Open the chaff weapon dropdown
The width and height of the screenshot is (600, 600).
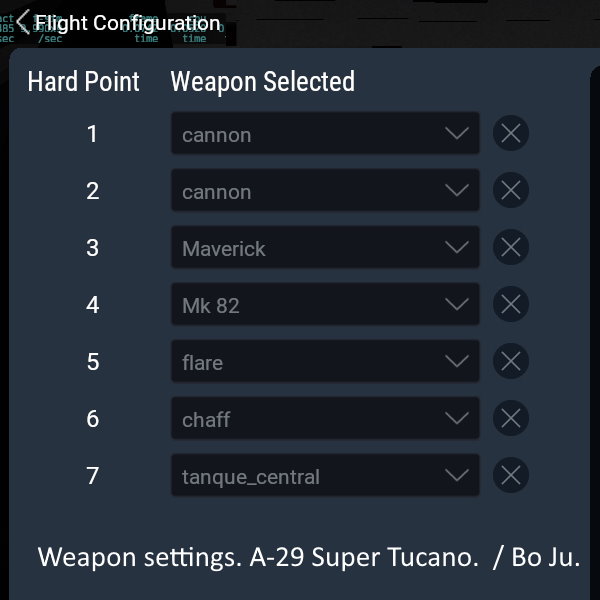(324, 419)
